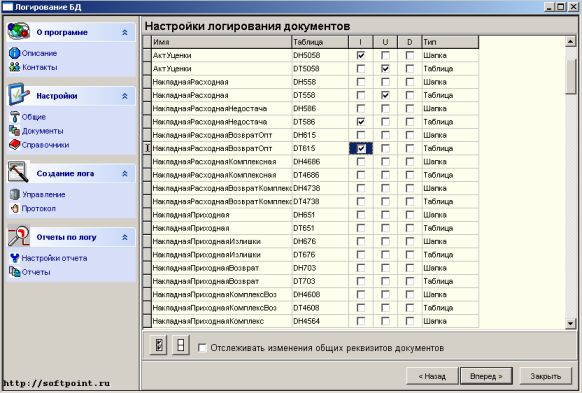Click the Закрыть button
Image resolution: width=582 pixels, height=393 pixels.
click(545, 376)
